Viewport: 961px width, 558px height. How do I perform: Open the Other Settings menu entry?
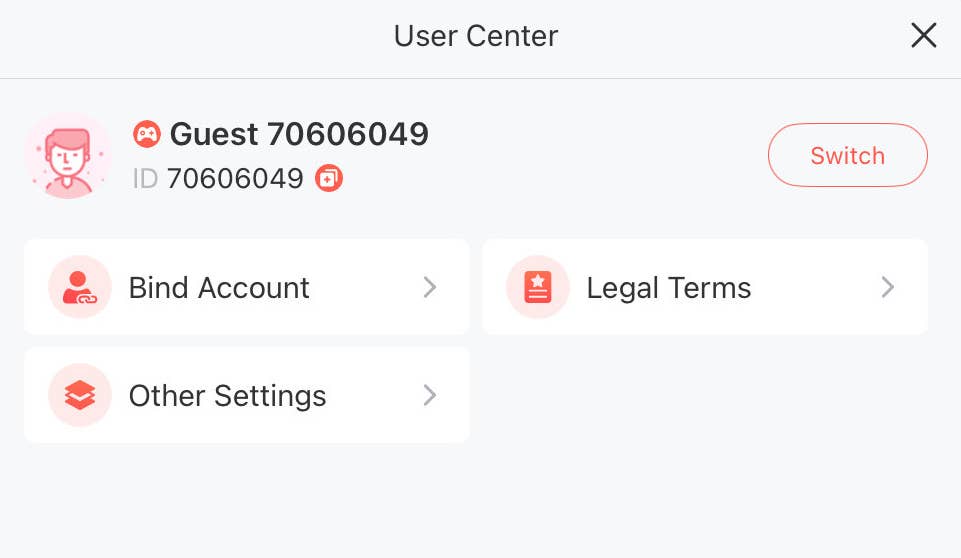coord(227,395)
